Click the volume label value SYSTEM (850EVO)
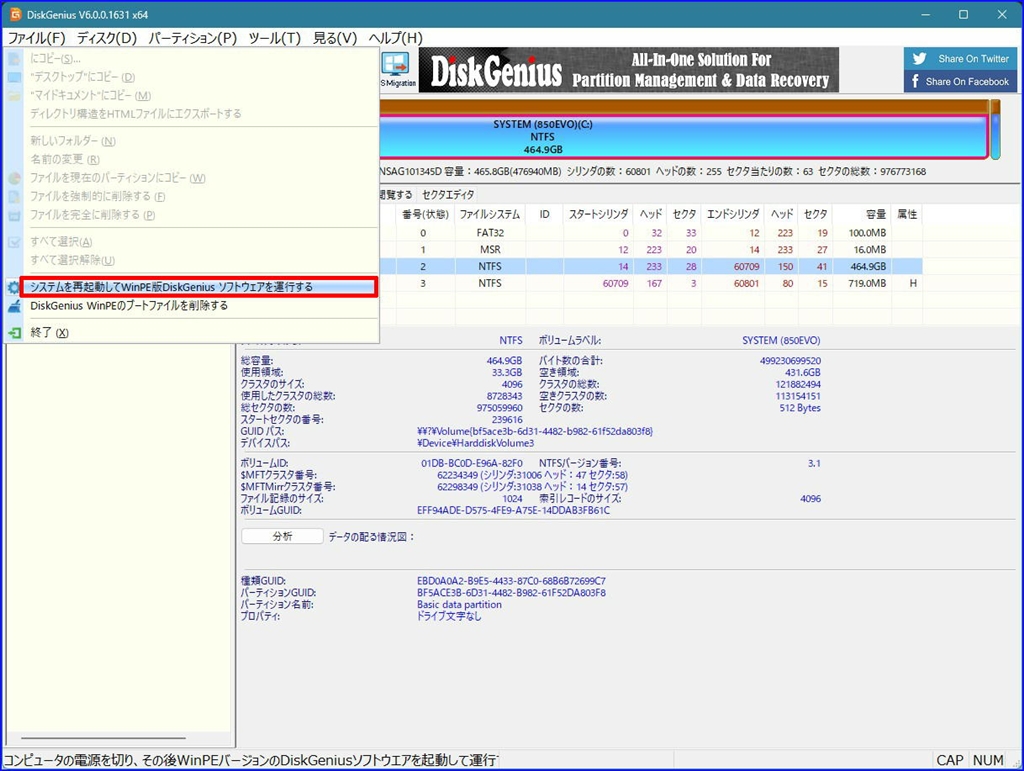The height and width of the screenshot is (771, 1024). coord(781,340)
